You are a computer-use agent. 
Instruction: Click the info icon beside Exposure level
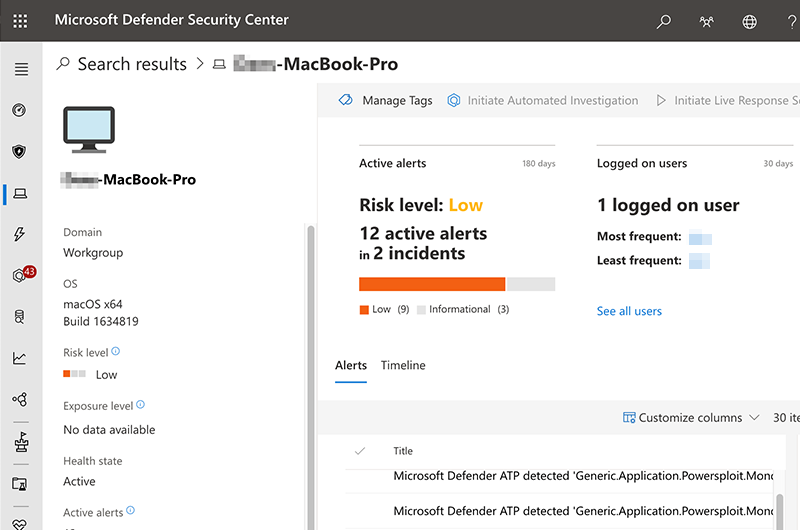pos(140,405)
